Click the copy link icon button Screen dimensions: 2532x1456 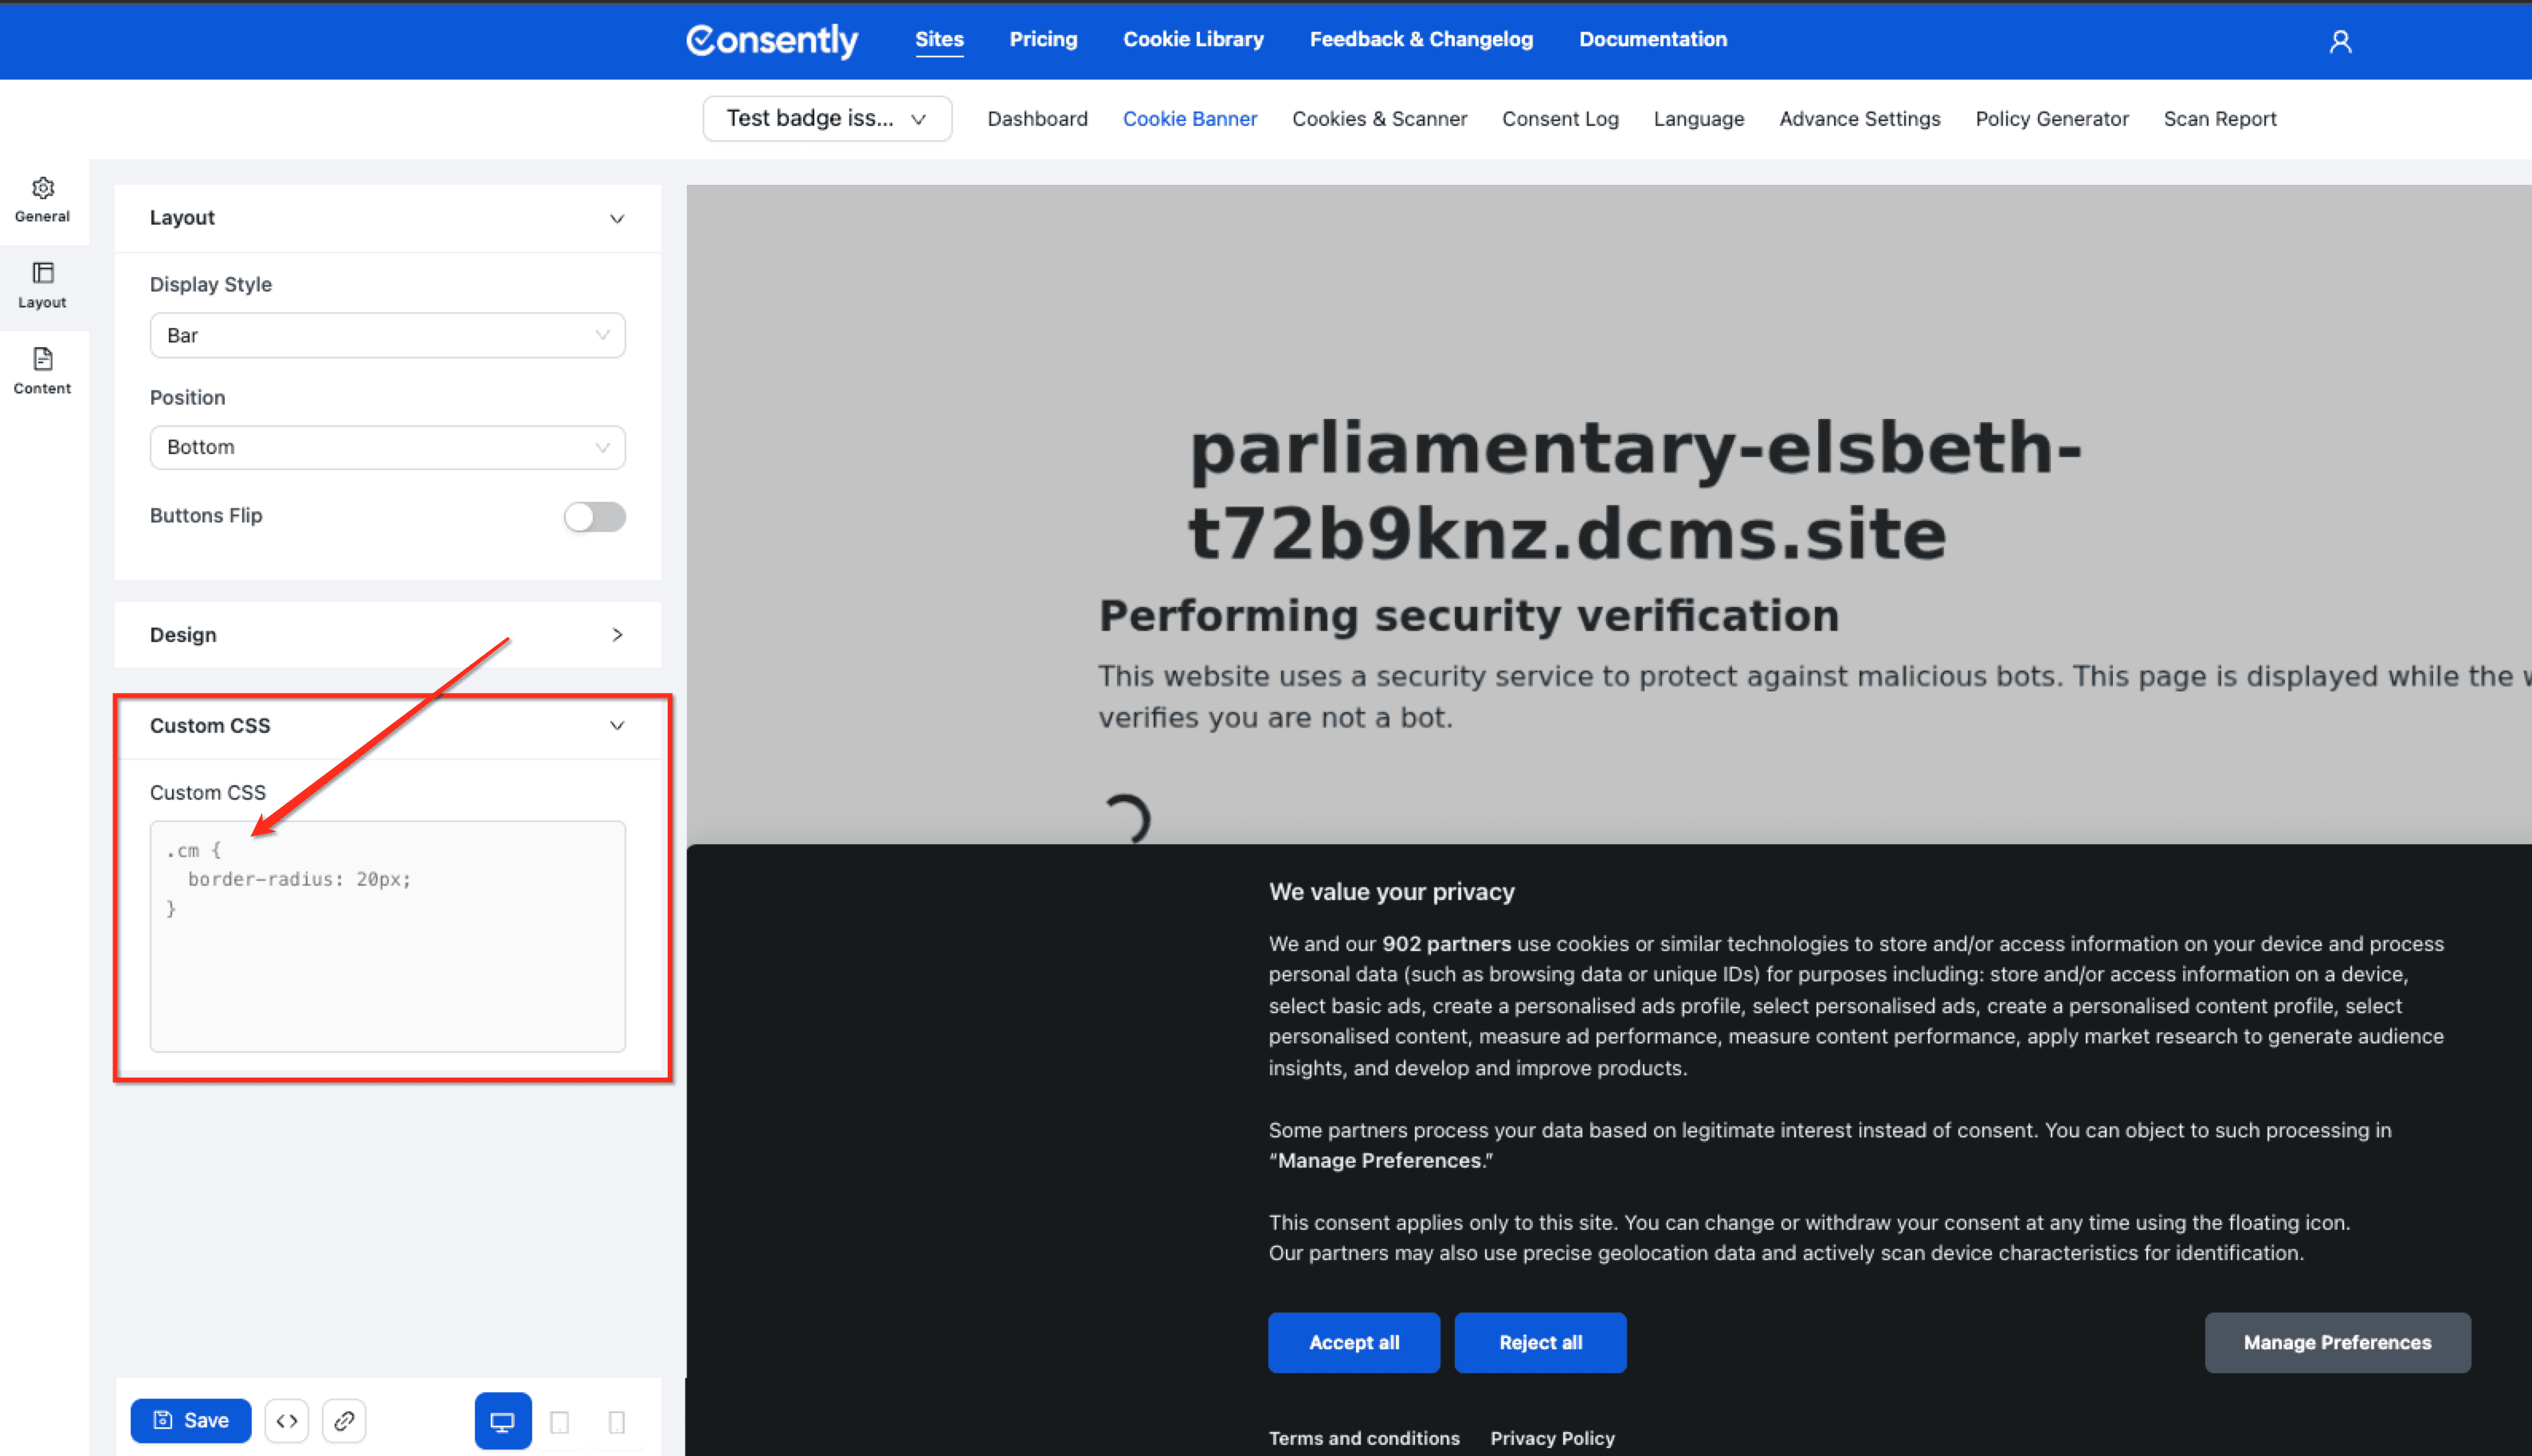pos(344,1420)
